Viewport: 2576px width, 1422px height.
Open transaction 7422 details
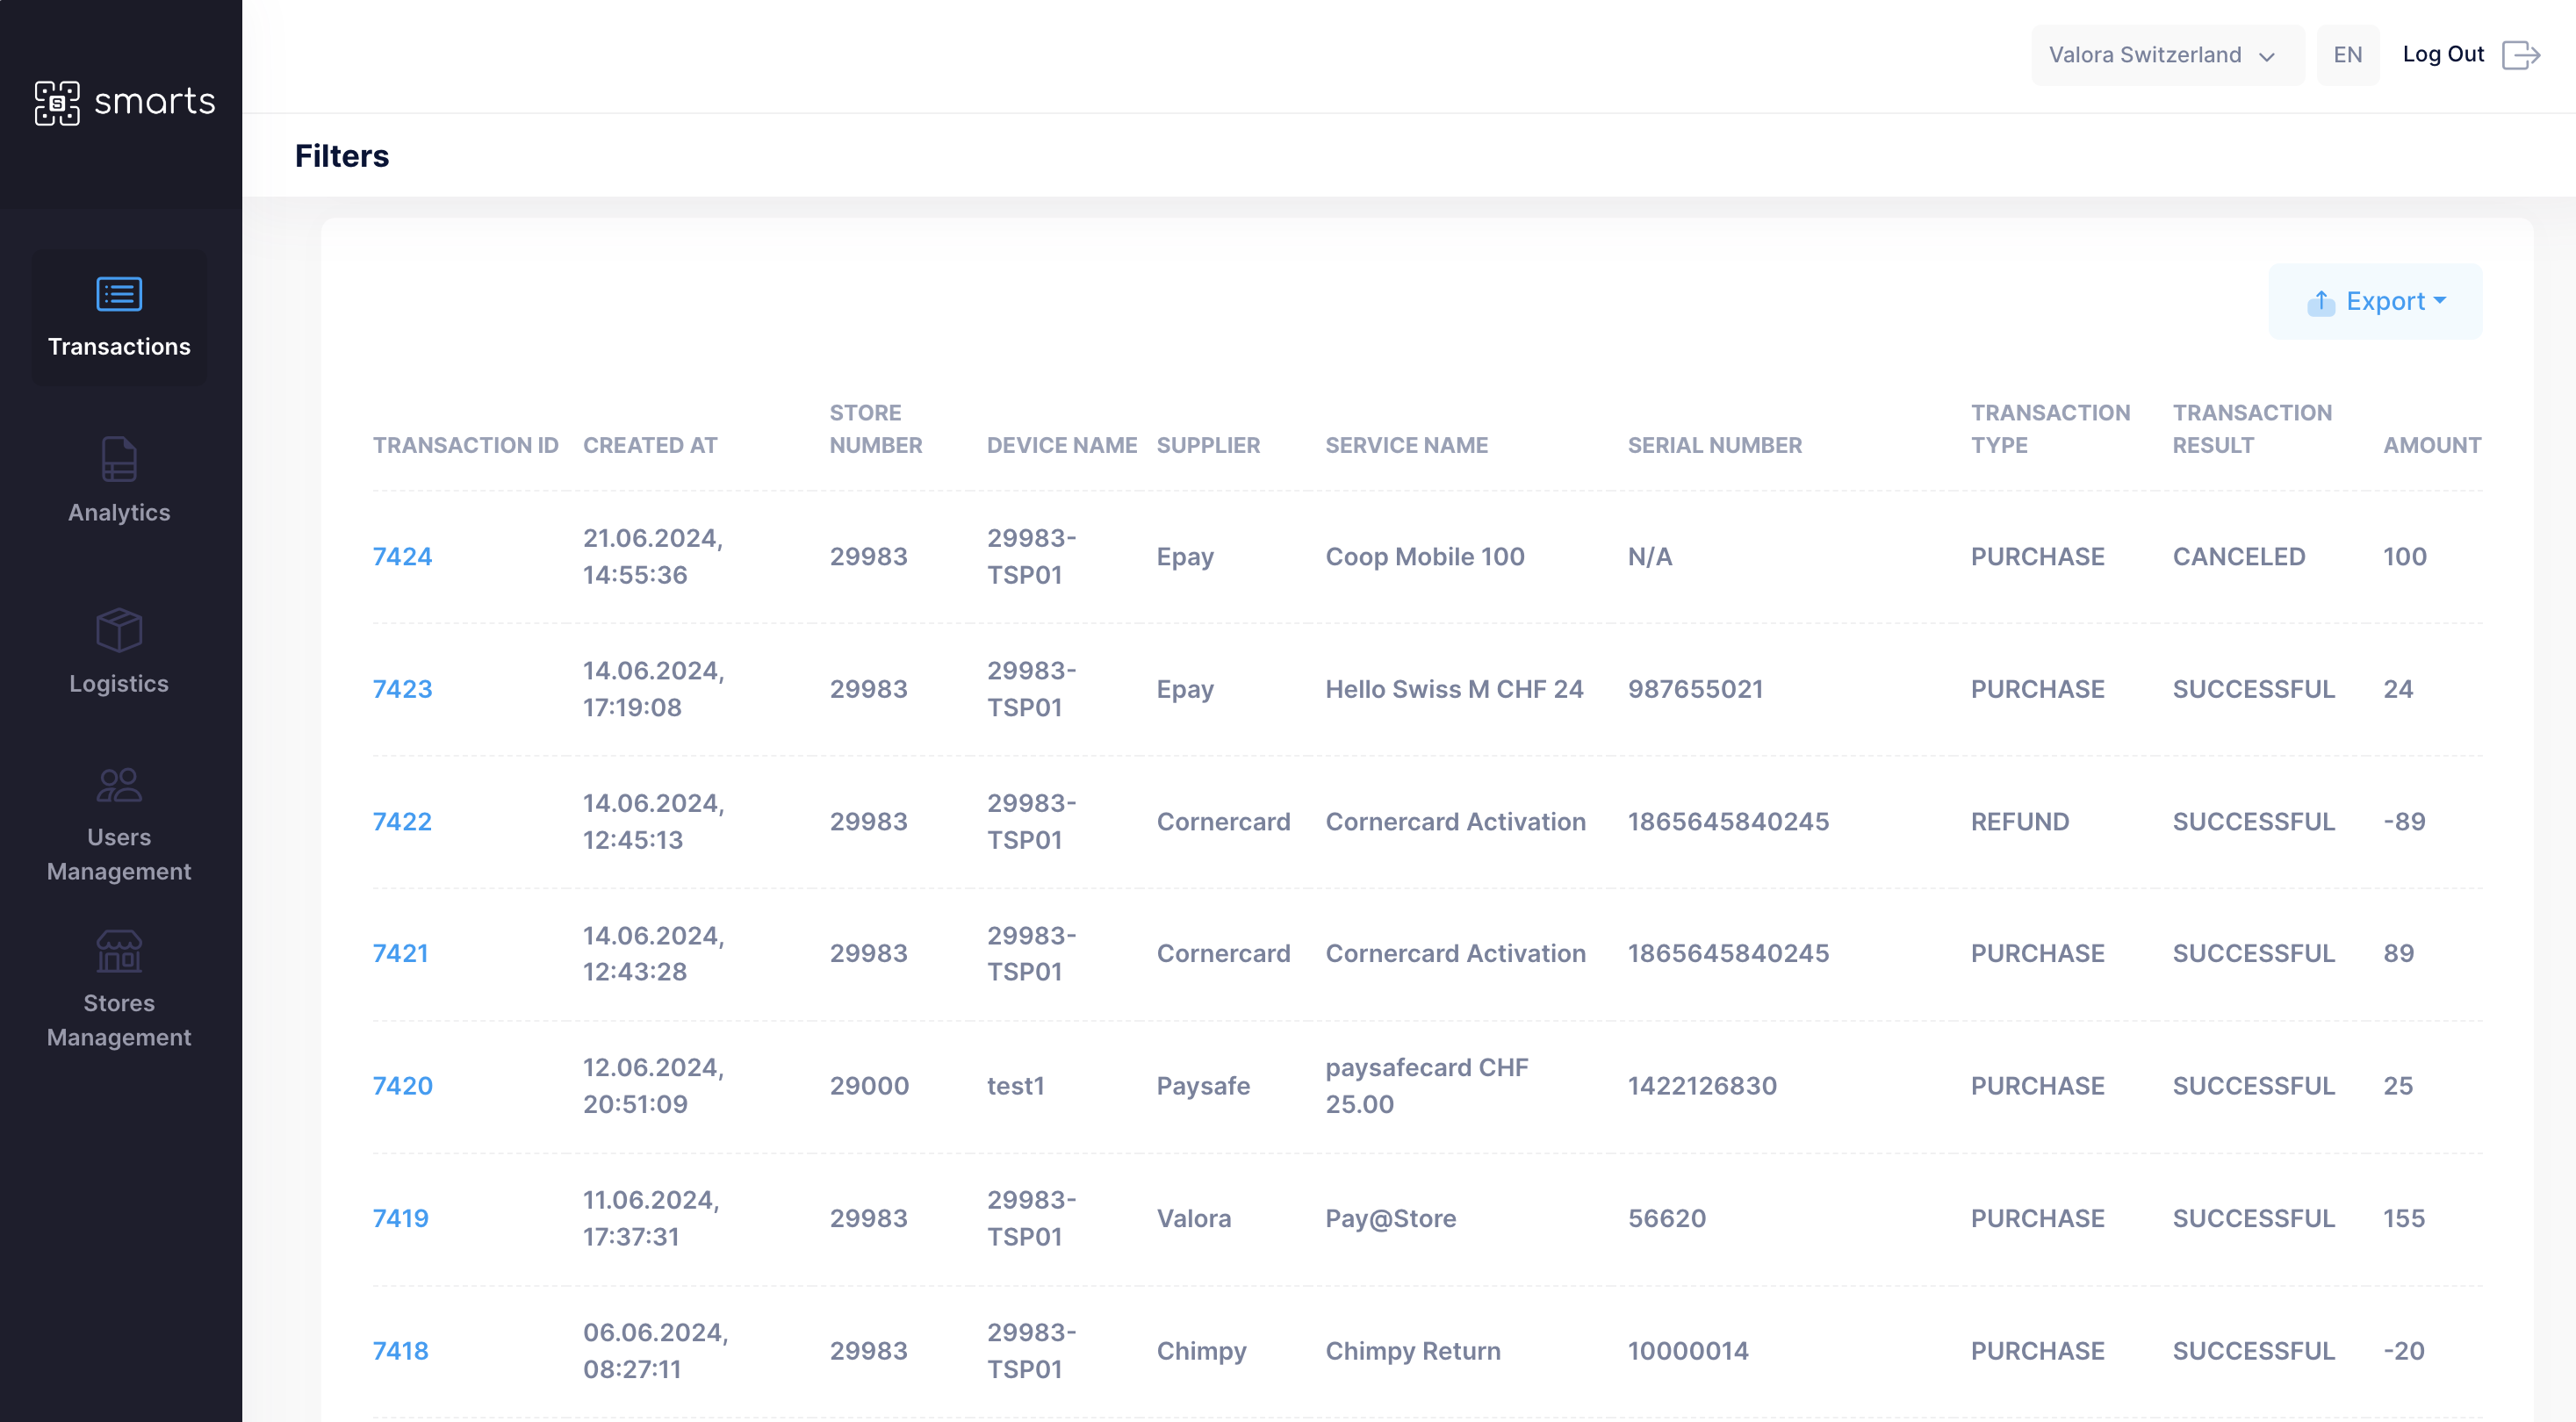tap(402, 821)
